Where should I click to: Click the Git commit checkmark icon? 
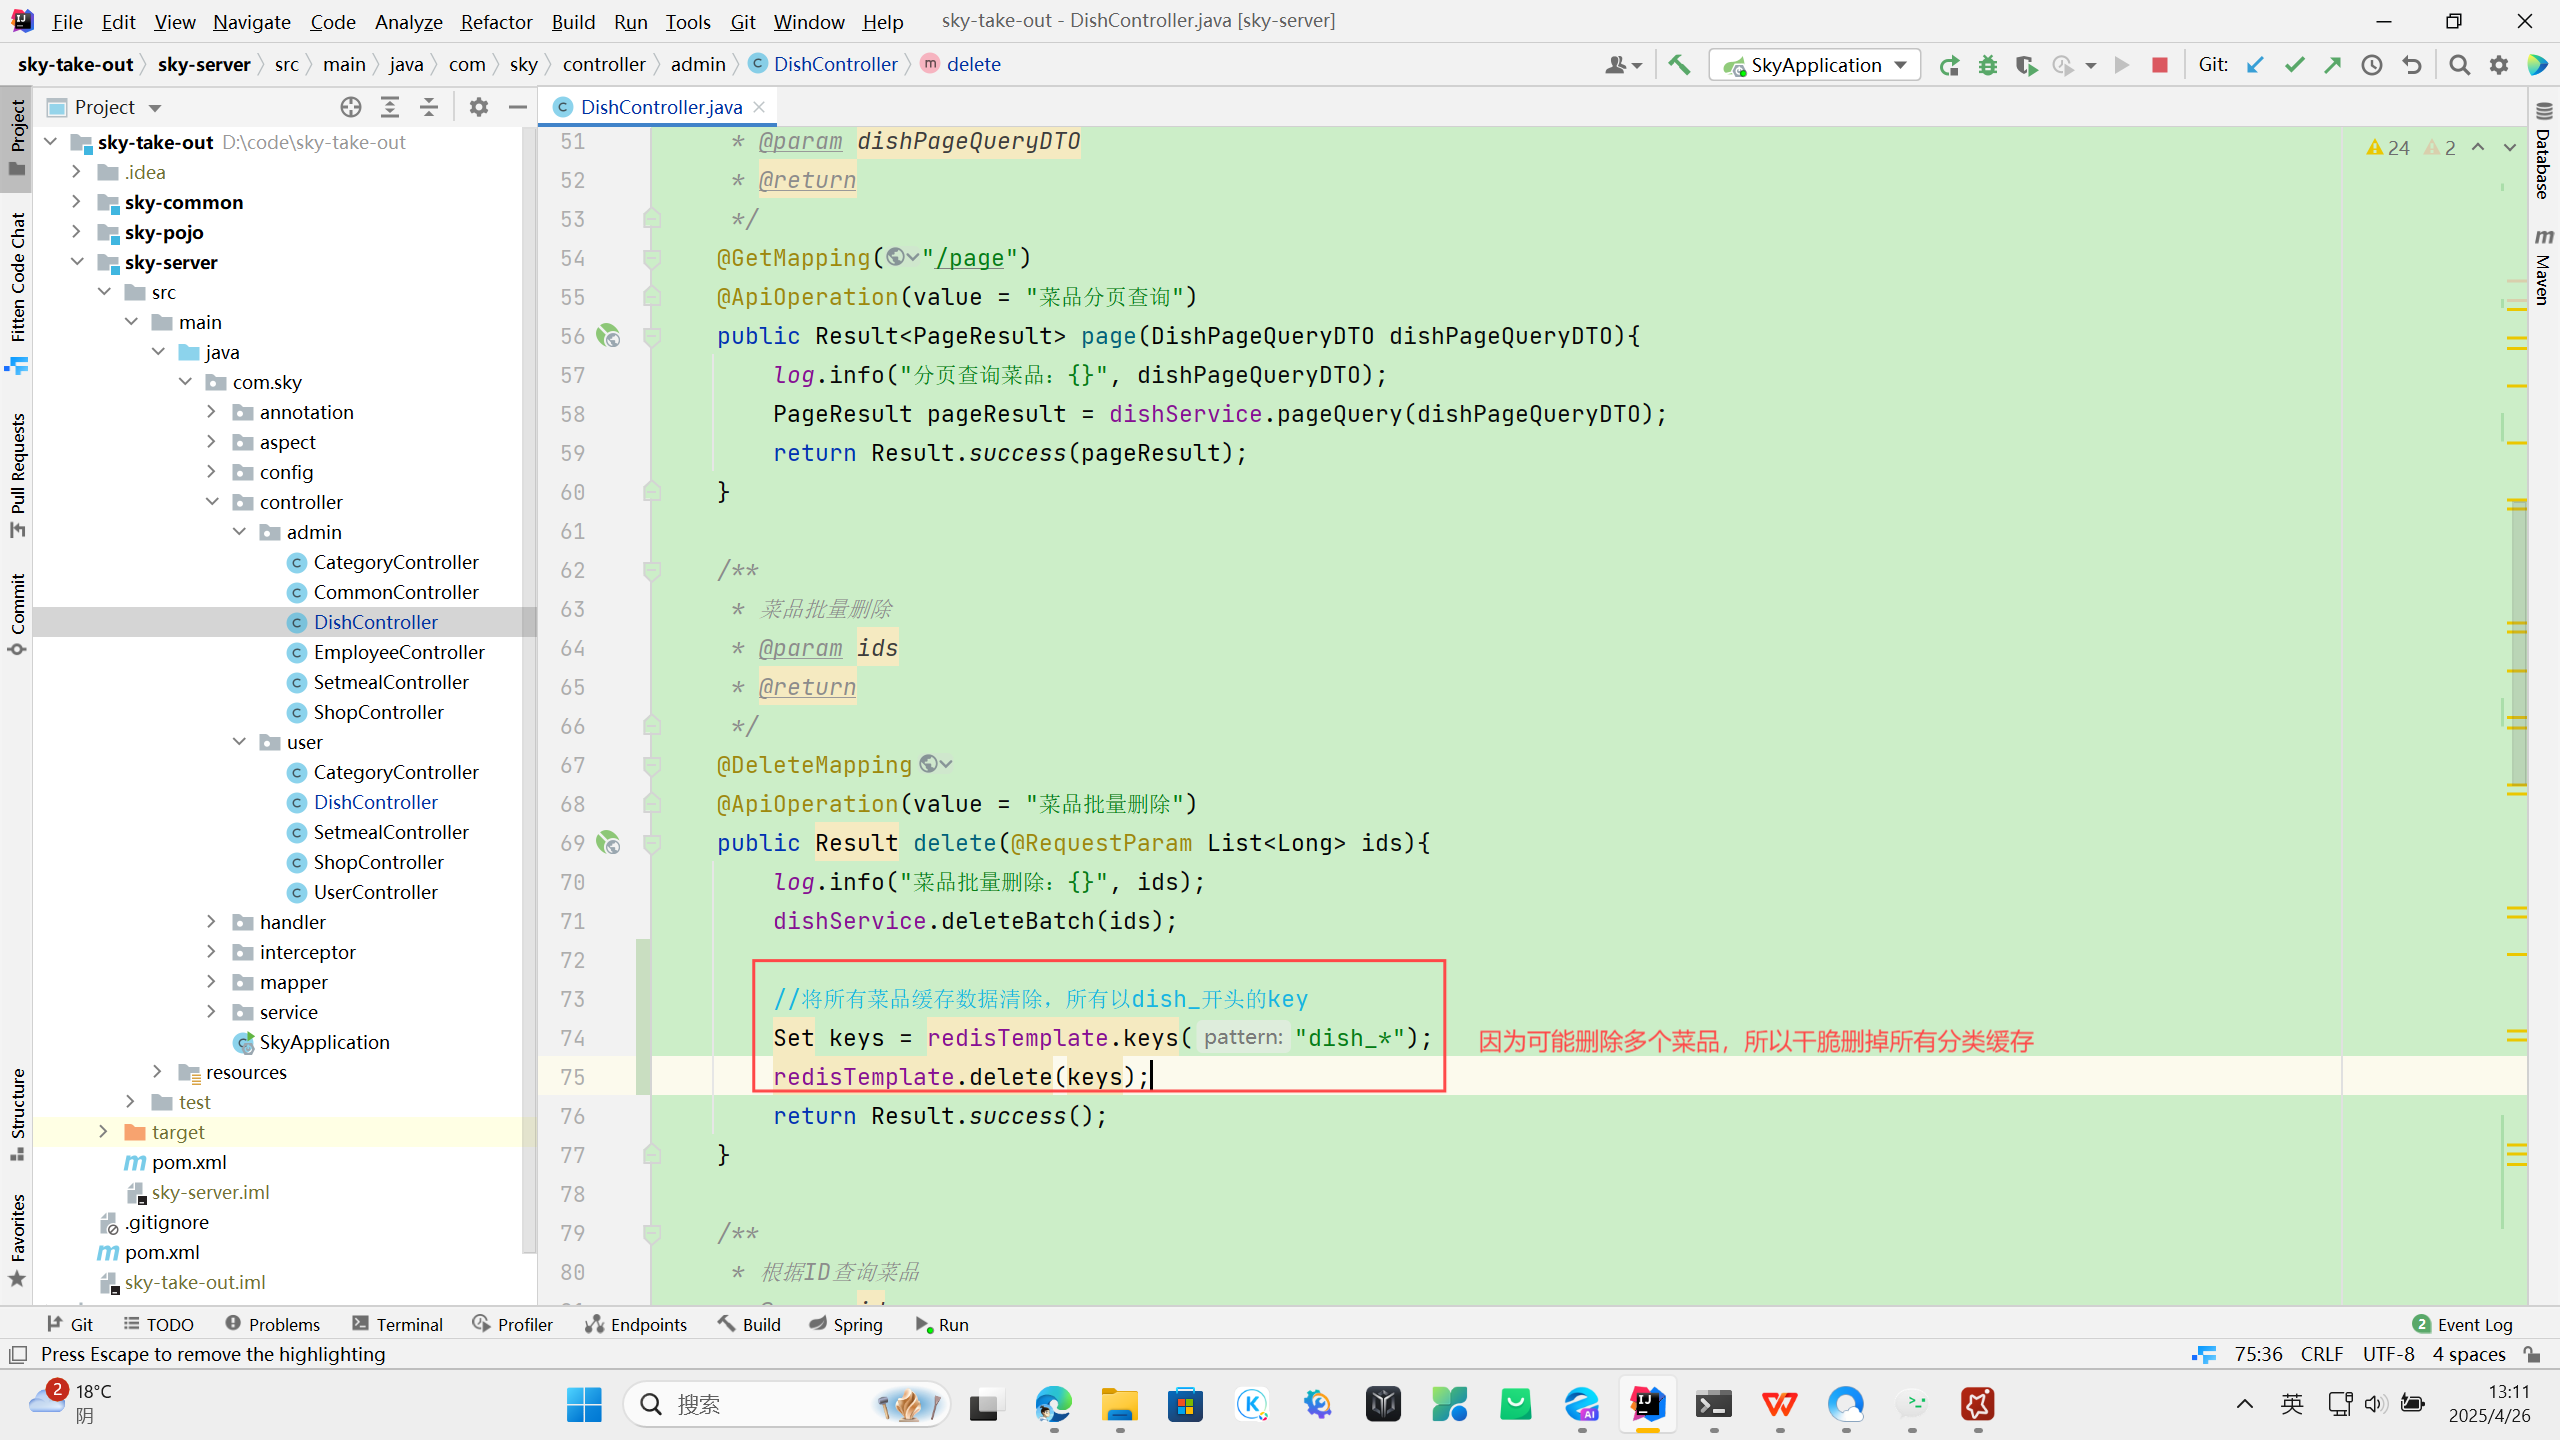(2294, 65)
